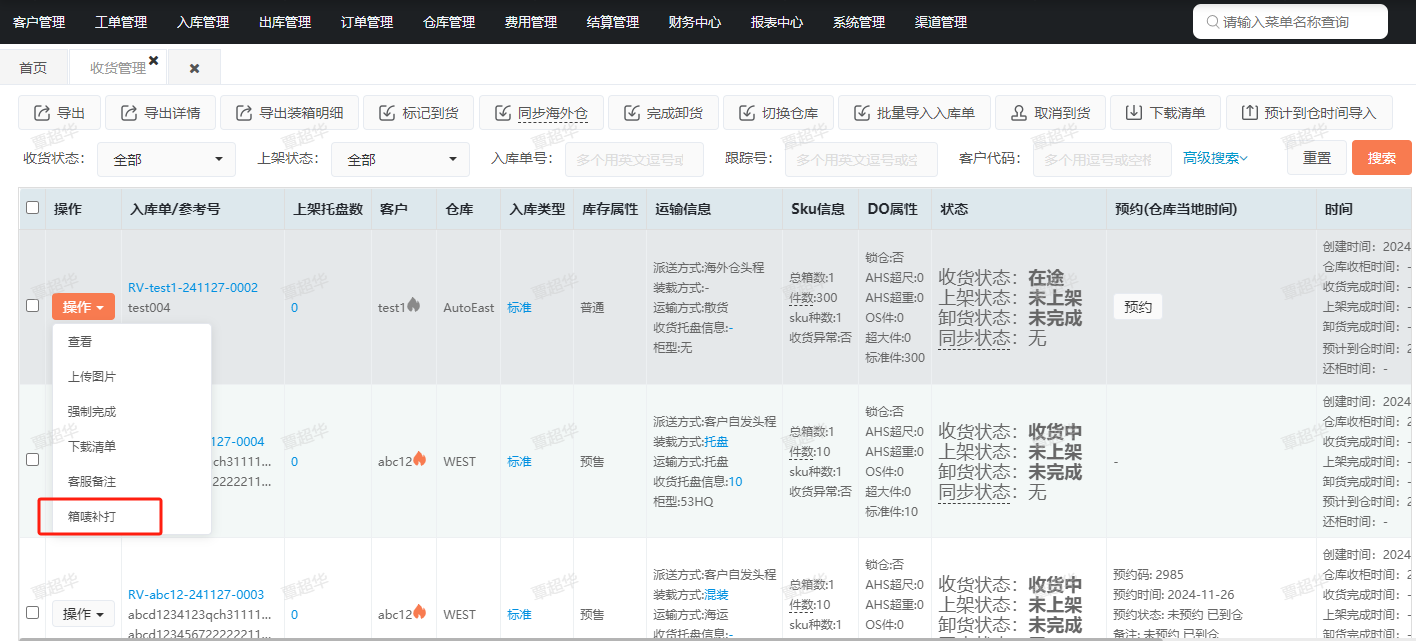Close the untitled empty tab
1416x641 pixels.
pyautogui.click(x=194, y=68)
